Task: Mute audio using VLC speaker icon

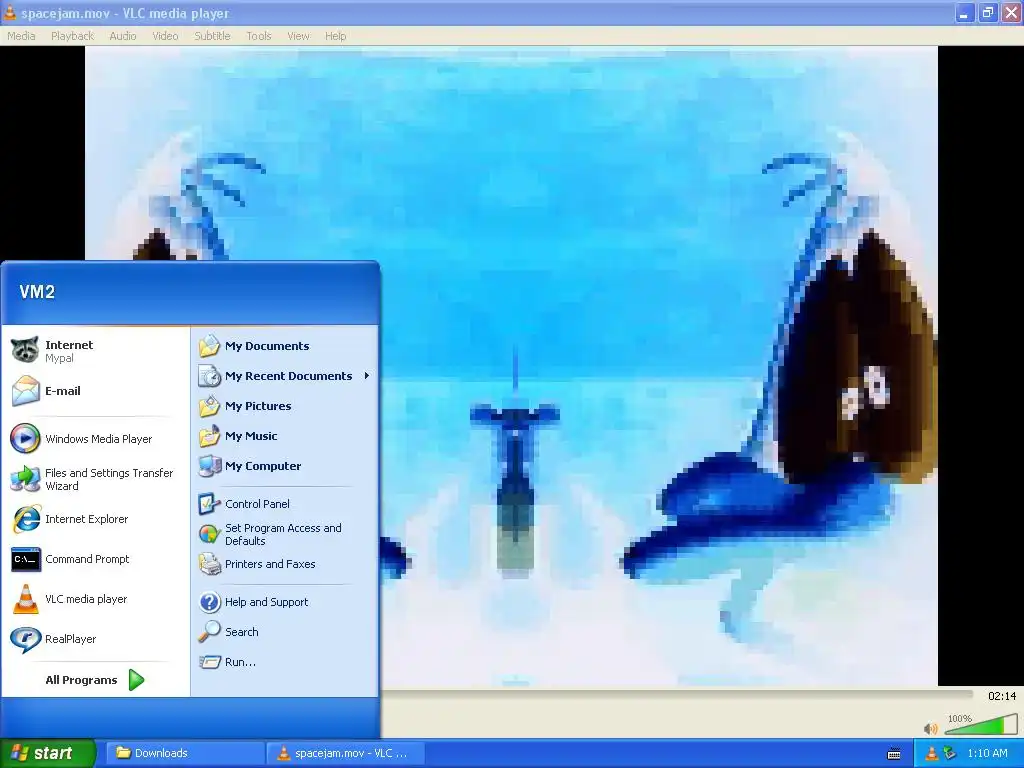Action: pos(931,728)
